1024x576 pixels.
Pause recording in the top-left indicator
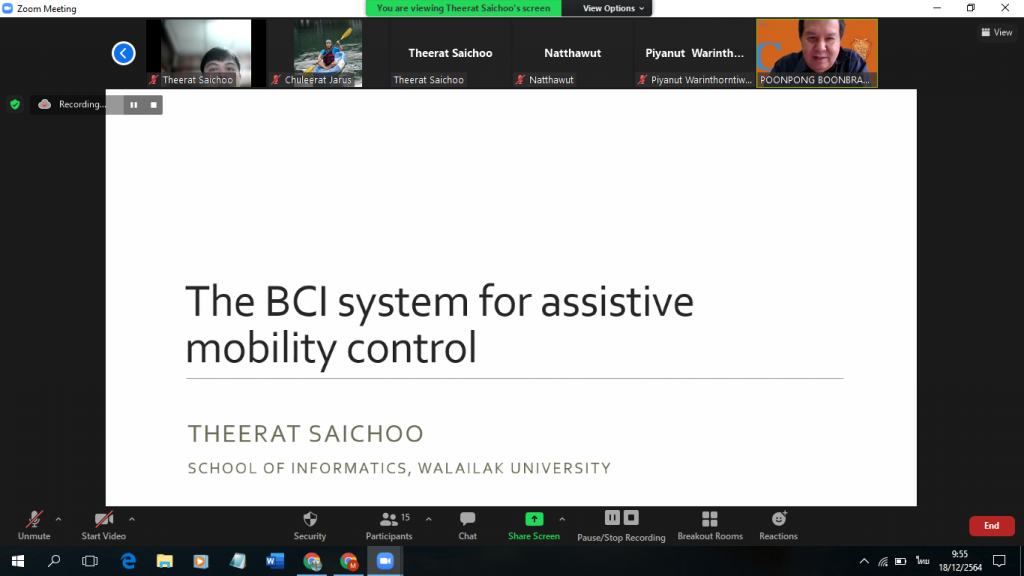(x=134, y=104)
